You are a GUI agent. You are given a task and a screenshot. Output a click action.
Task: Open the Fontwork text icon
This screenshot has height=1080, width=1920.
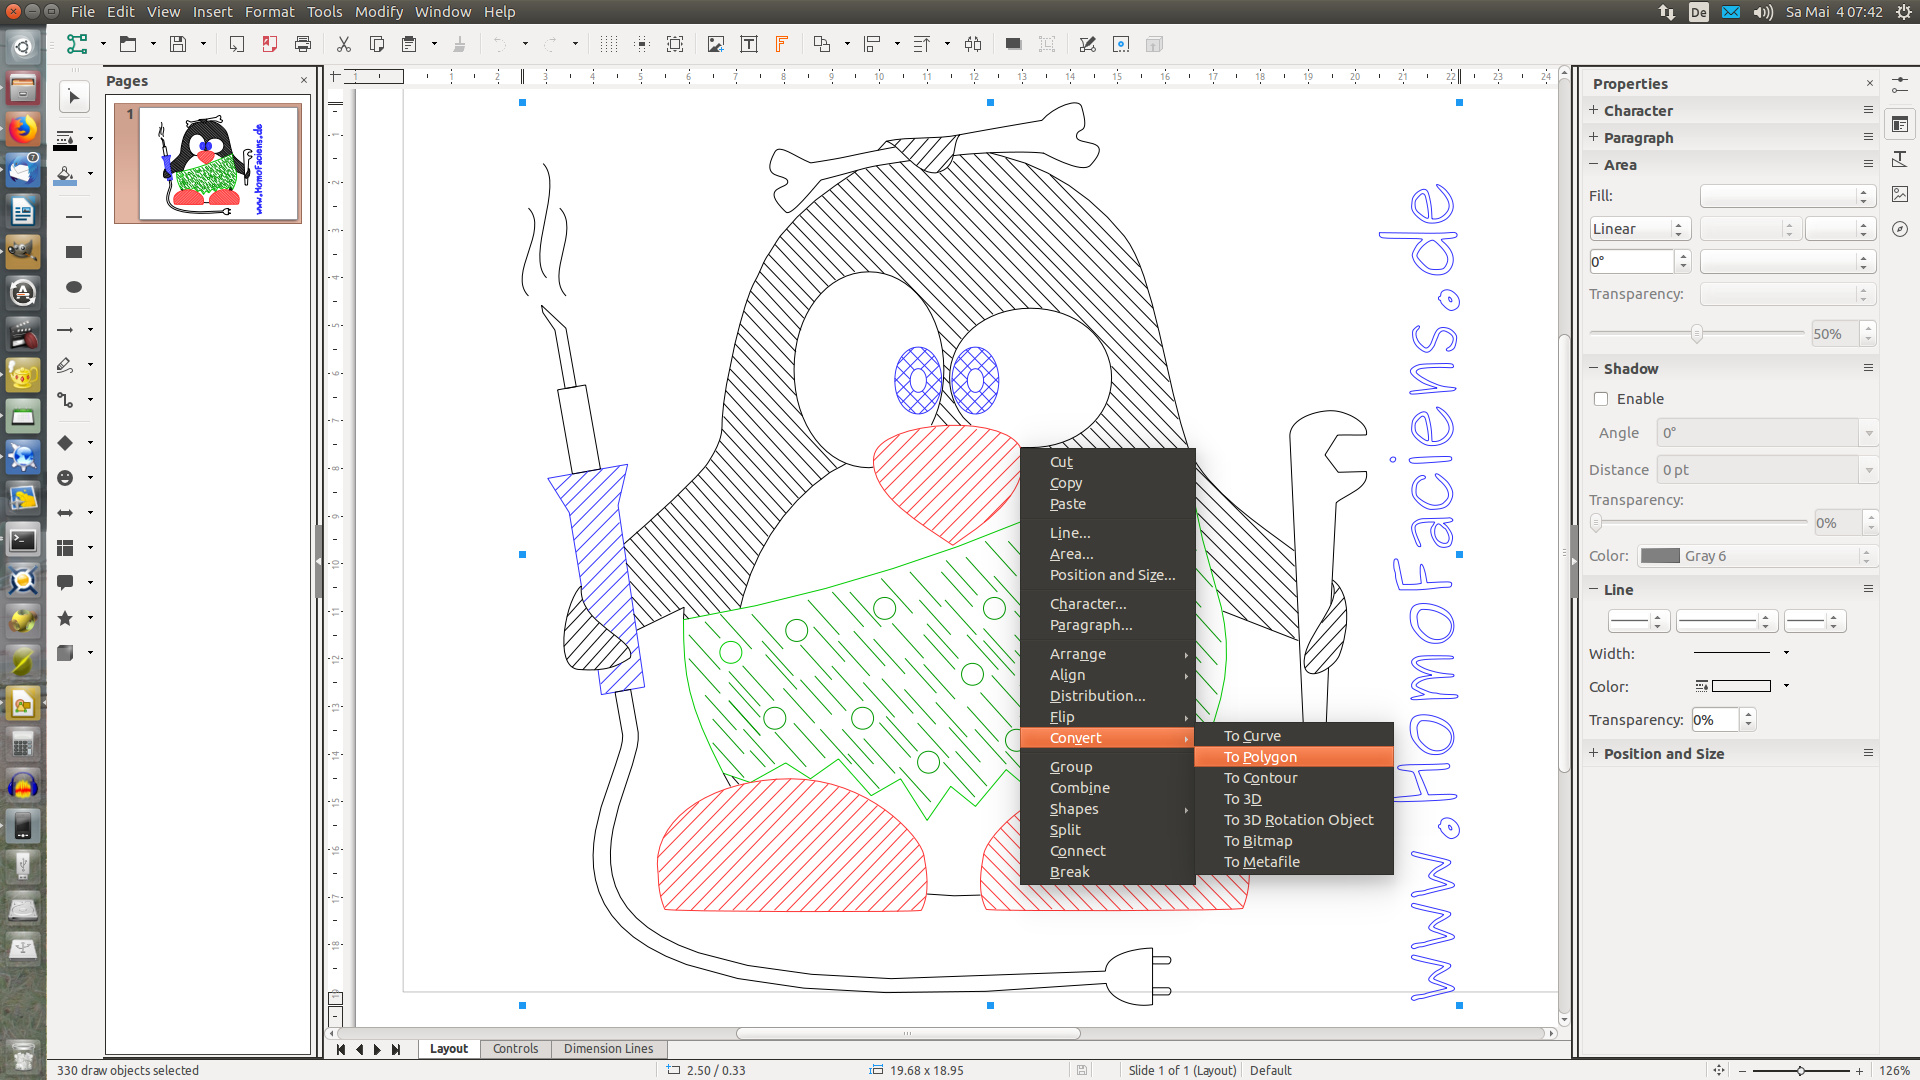(x=782, y=44)
